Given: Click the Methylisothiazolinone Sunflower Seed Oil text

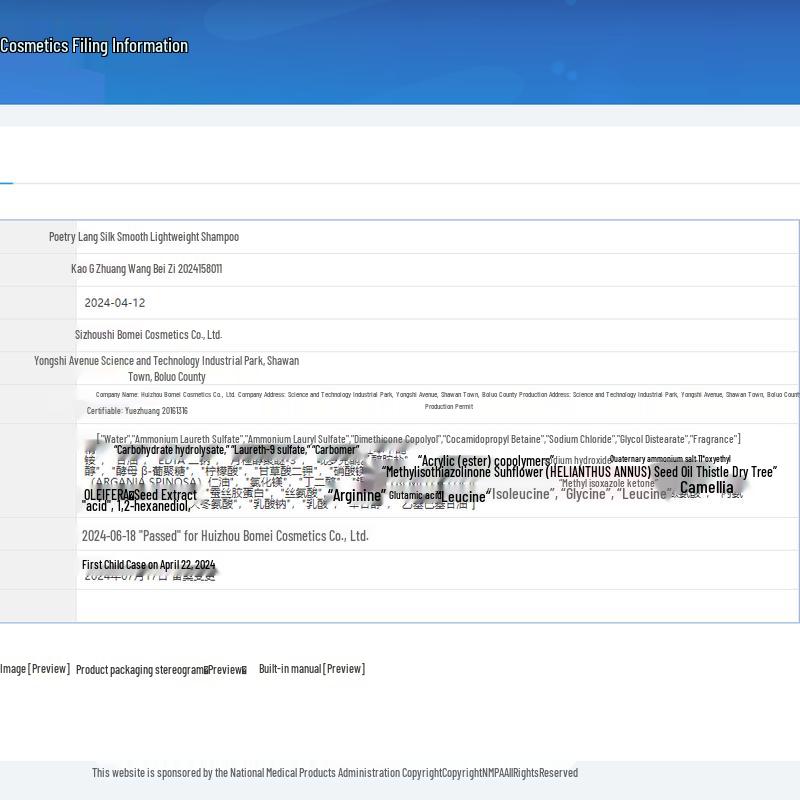Looking at the screenshot, I should [x=579, y=472].
